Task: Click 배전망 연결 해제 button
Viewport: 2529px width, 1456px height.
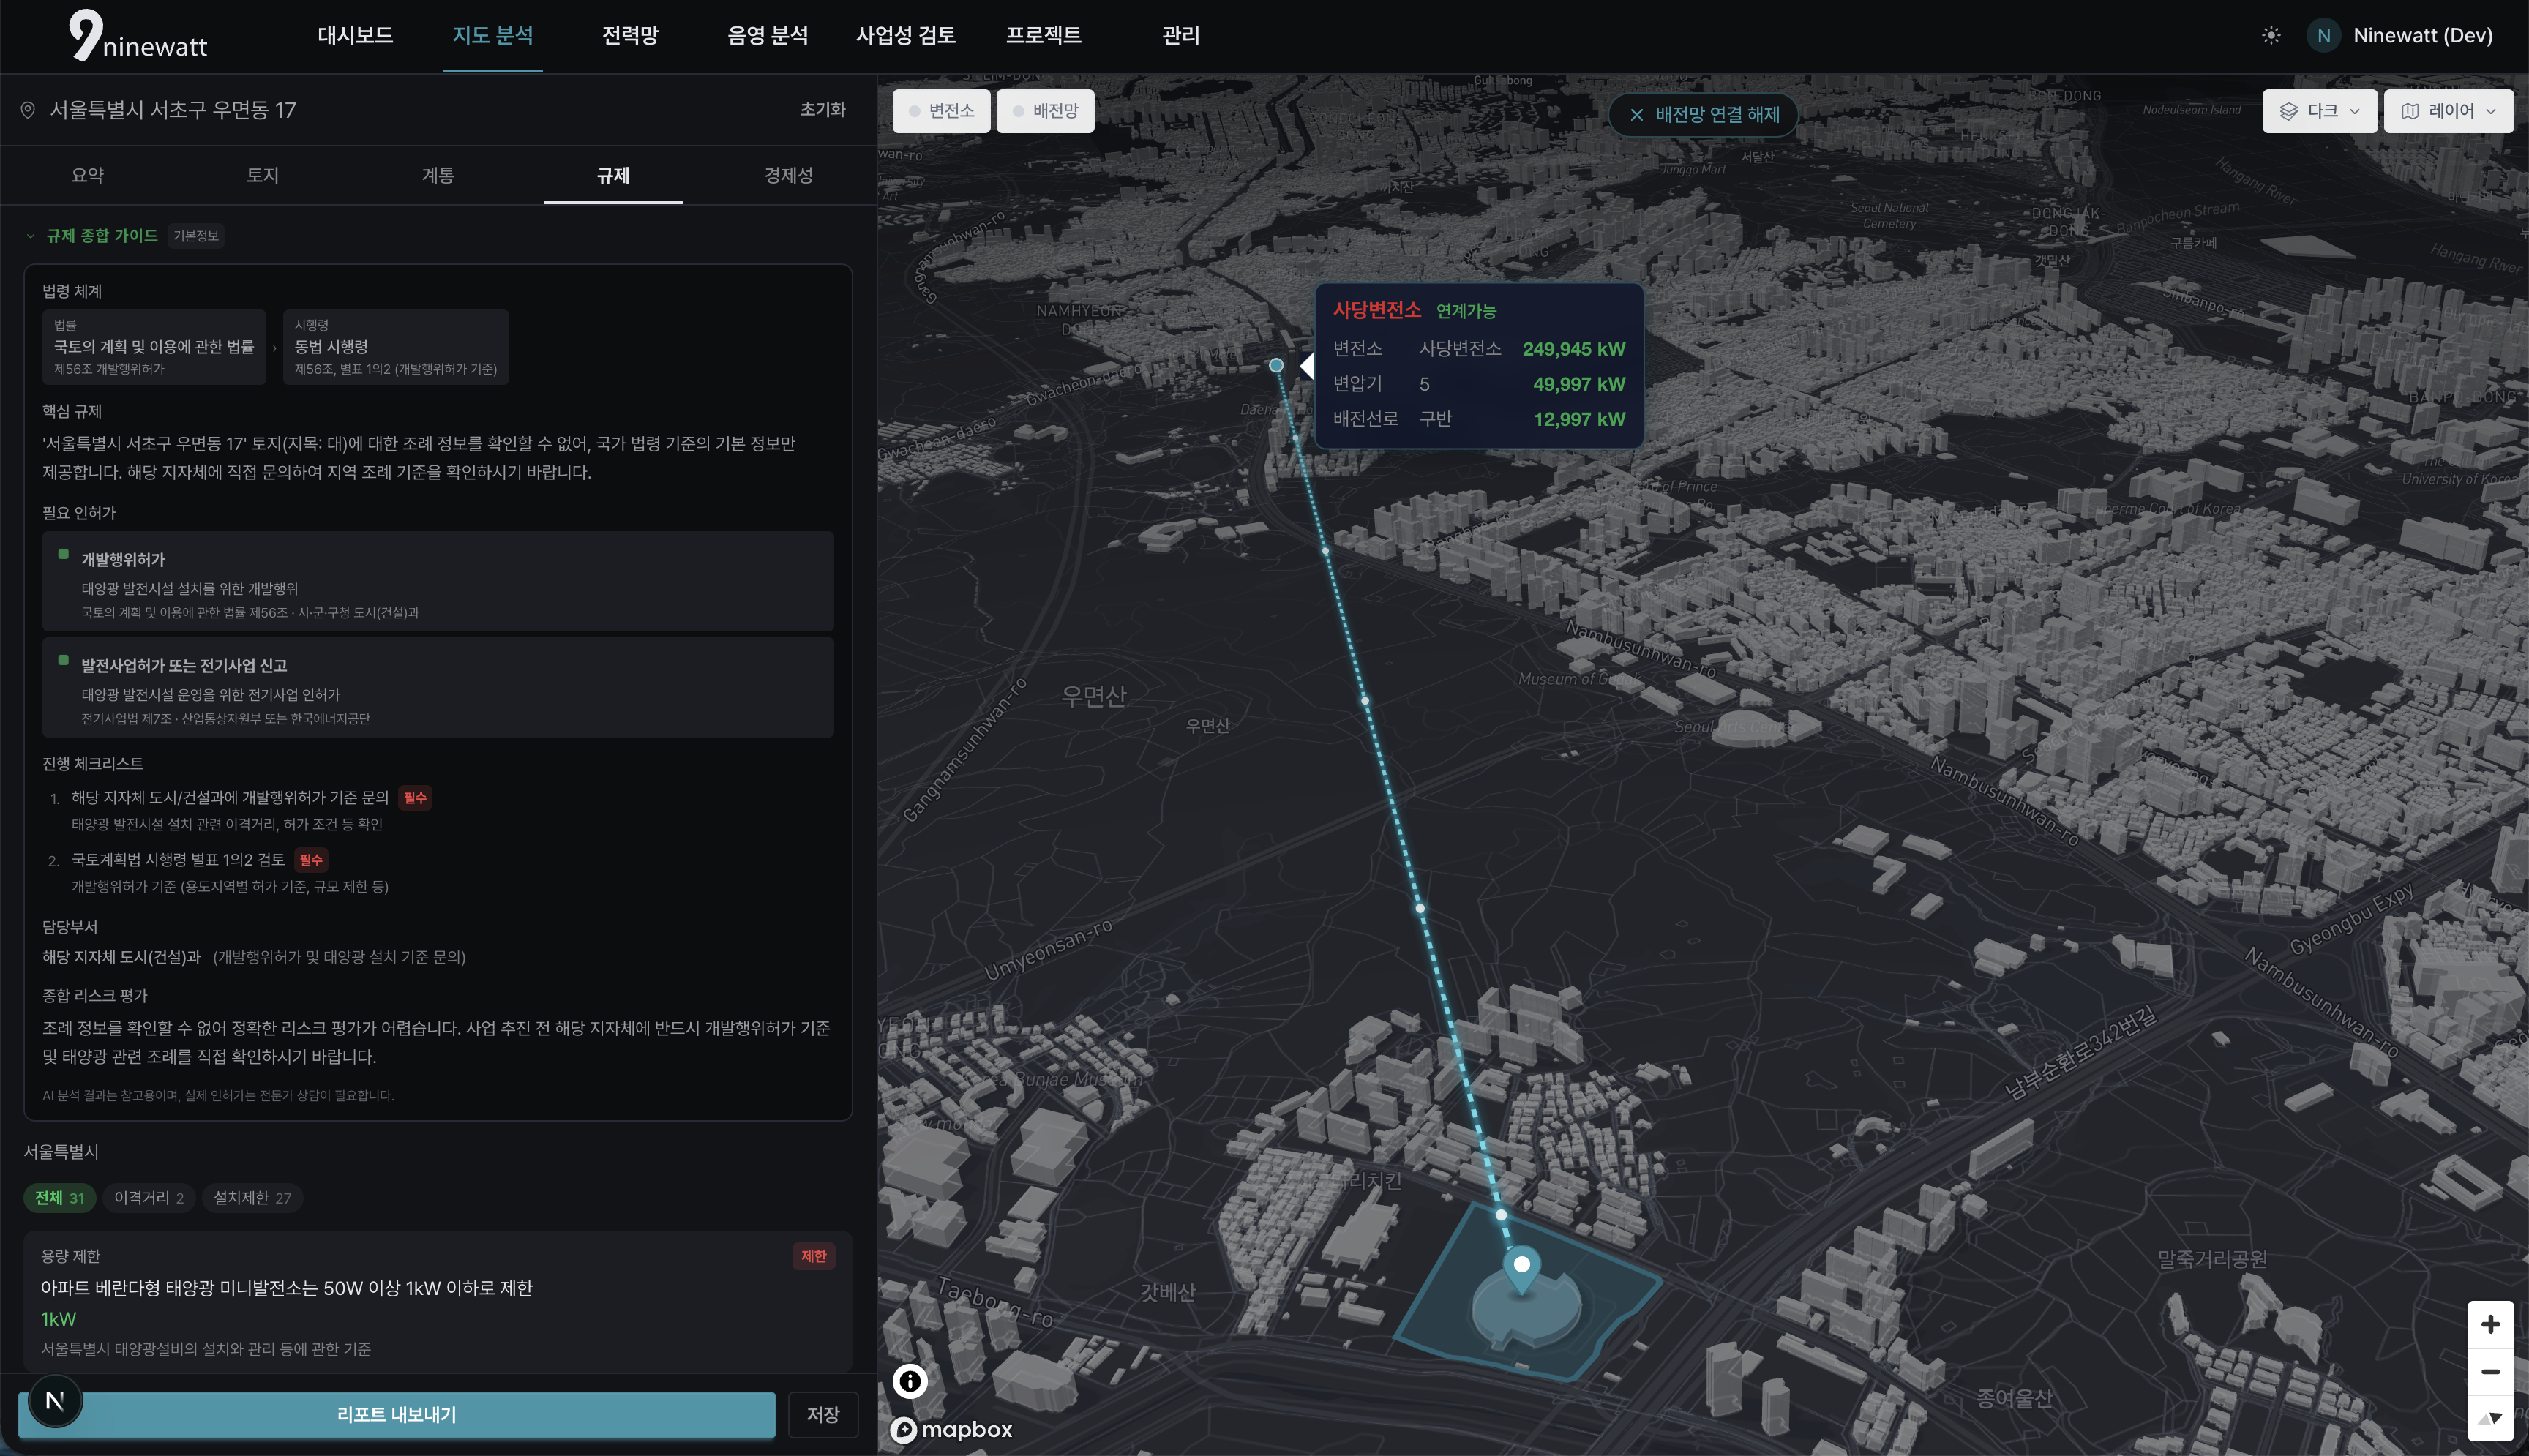Action: (x=1703, y=115)
